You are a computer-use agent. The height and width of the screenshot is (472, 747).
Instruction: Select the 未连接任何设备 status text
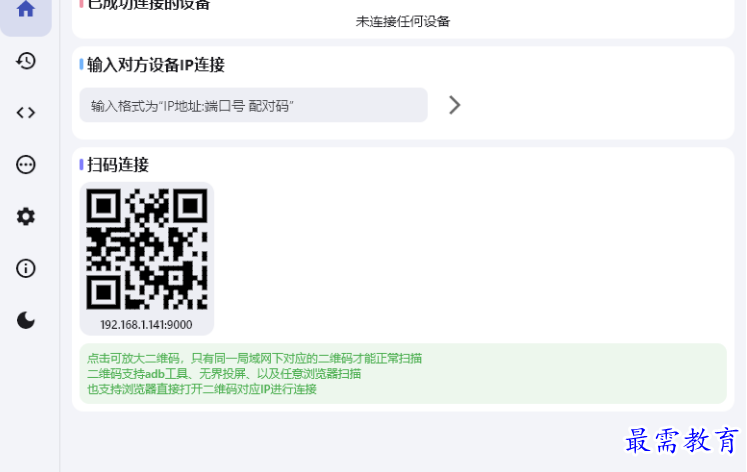[403, 21]
